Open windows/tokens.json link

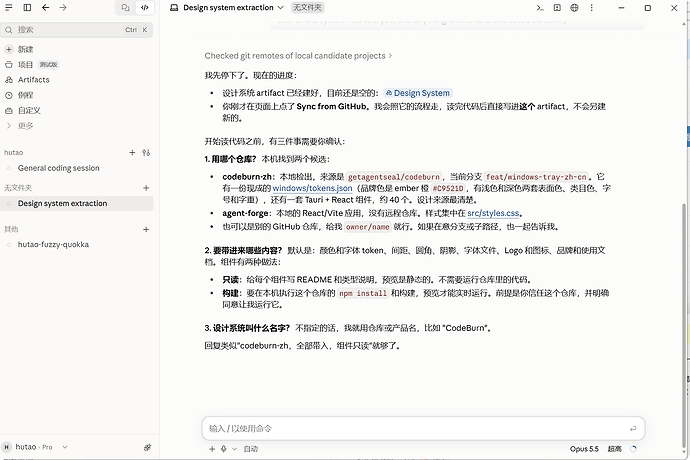click(x=312, y=188)
